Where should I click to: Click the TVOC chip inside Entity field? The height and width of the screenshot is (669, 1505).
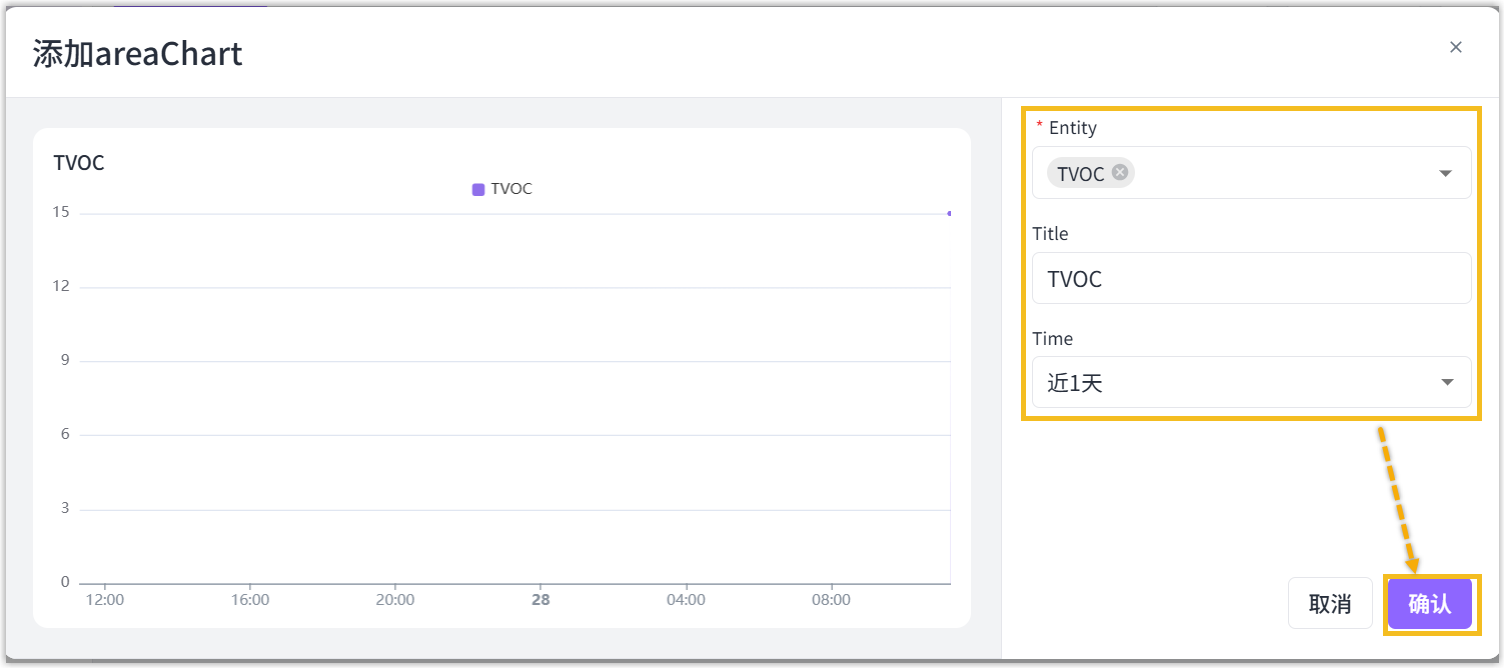1080,173
